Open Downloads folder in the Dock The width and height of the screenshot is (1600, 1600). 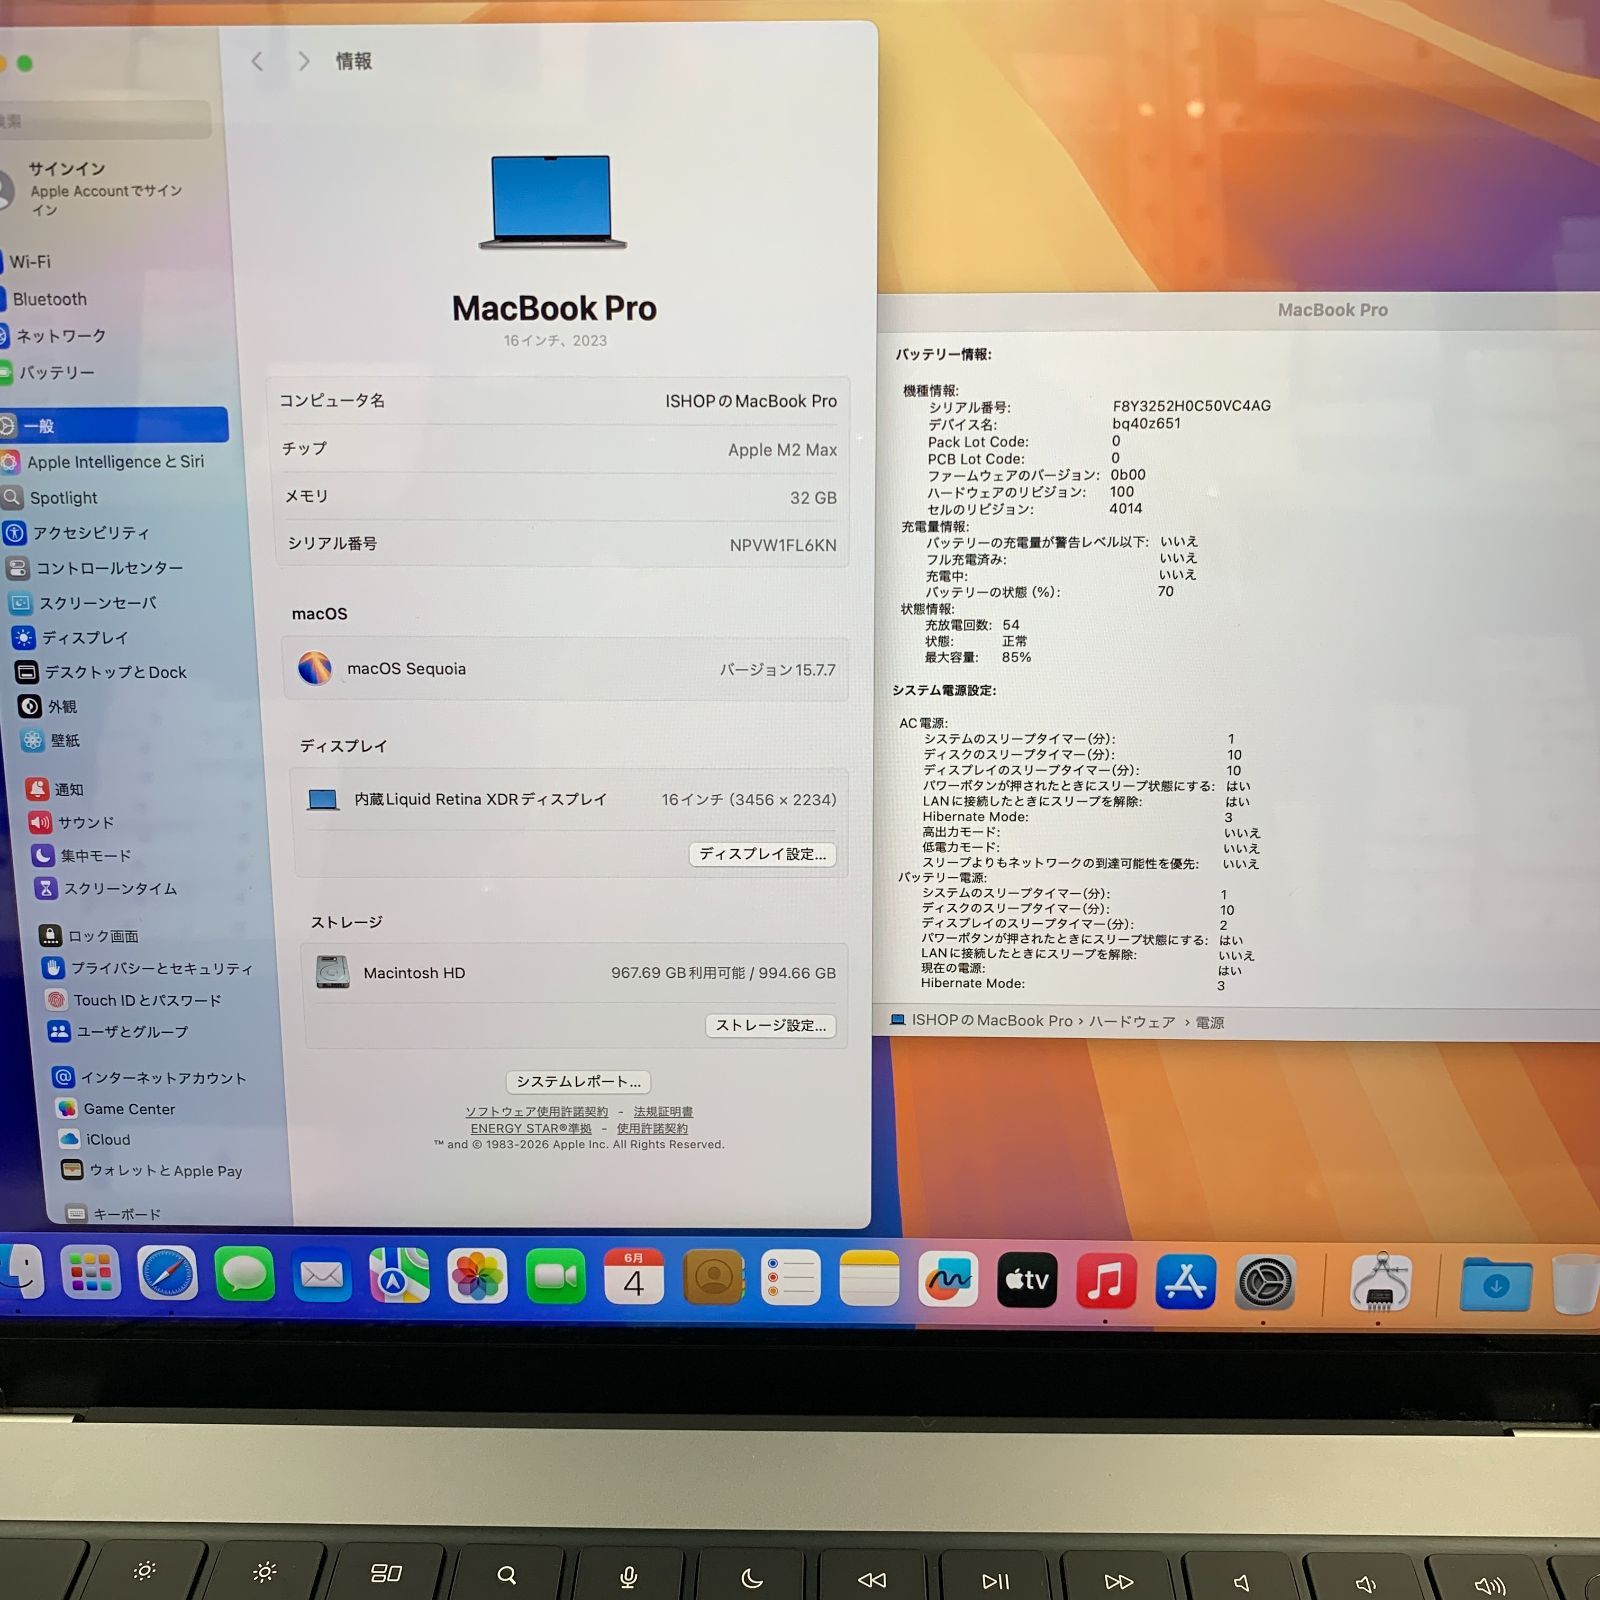[x=1495, y=1284]
